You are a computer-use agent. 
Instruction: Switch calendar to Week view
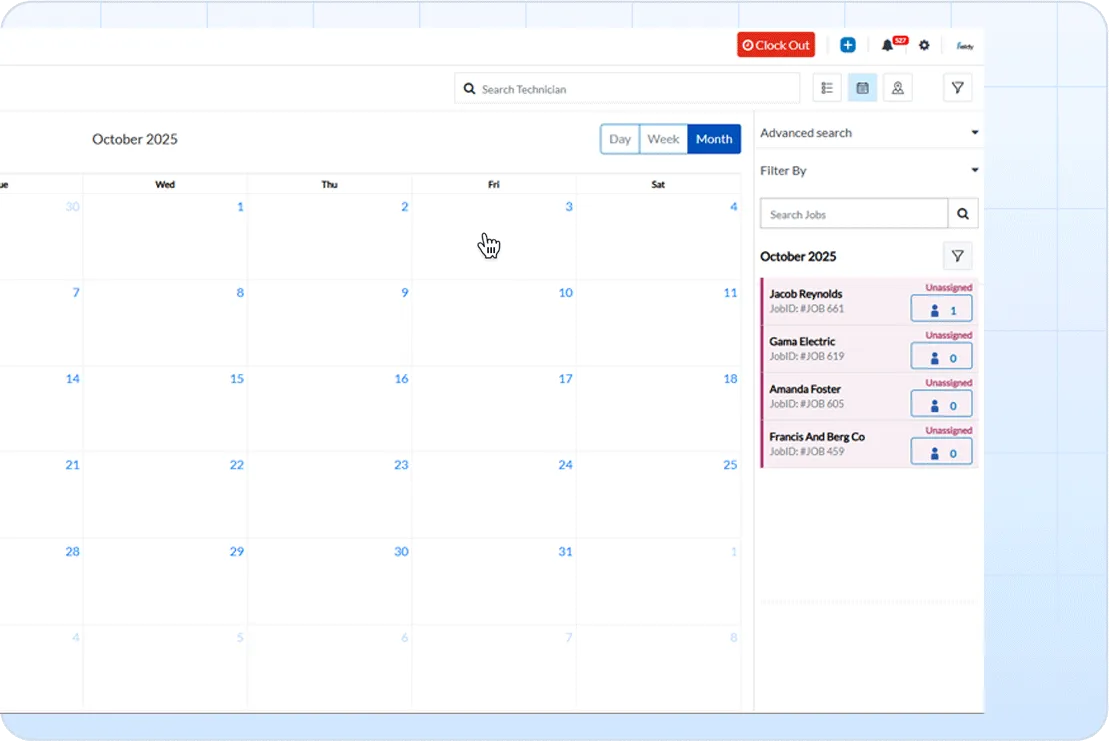coord(663,139)
